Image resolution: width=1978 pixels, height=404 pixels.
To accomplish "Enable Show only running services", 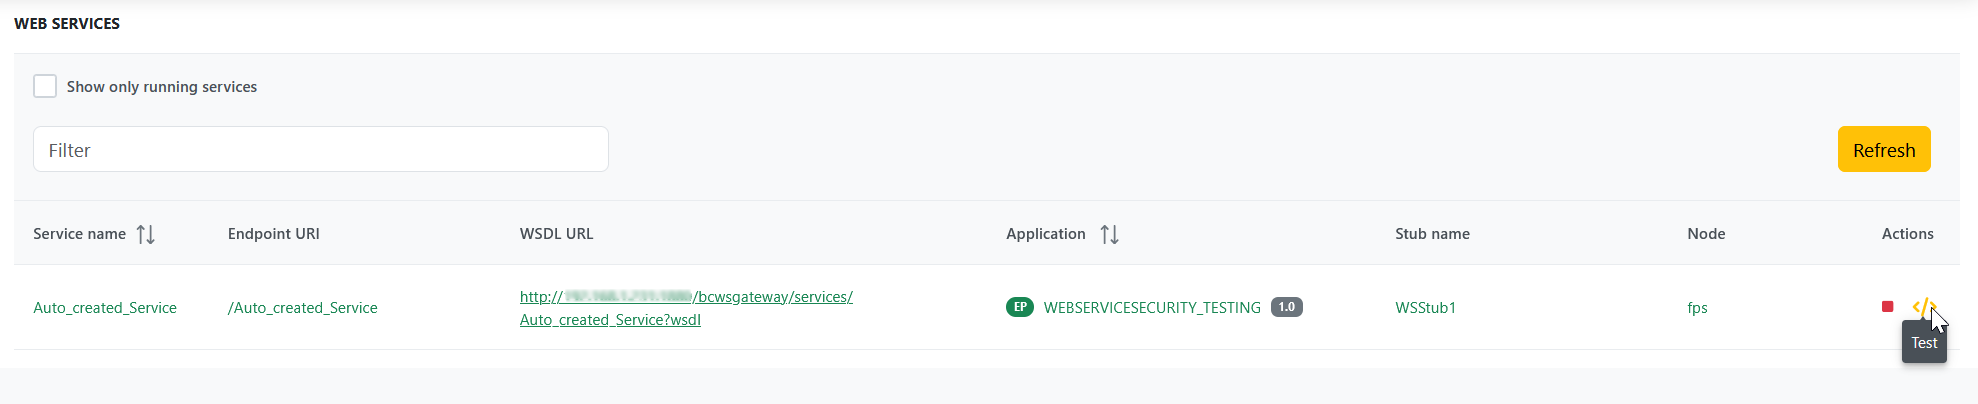I will click(x=45, y=86).
